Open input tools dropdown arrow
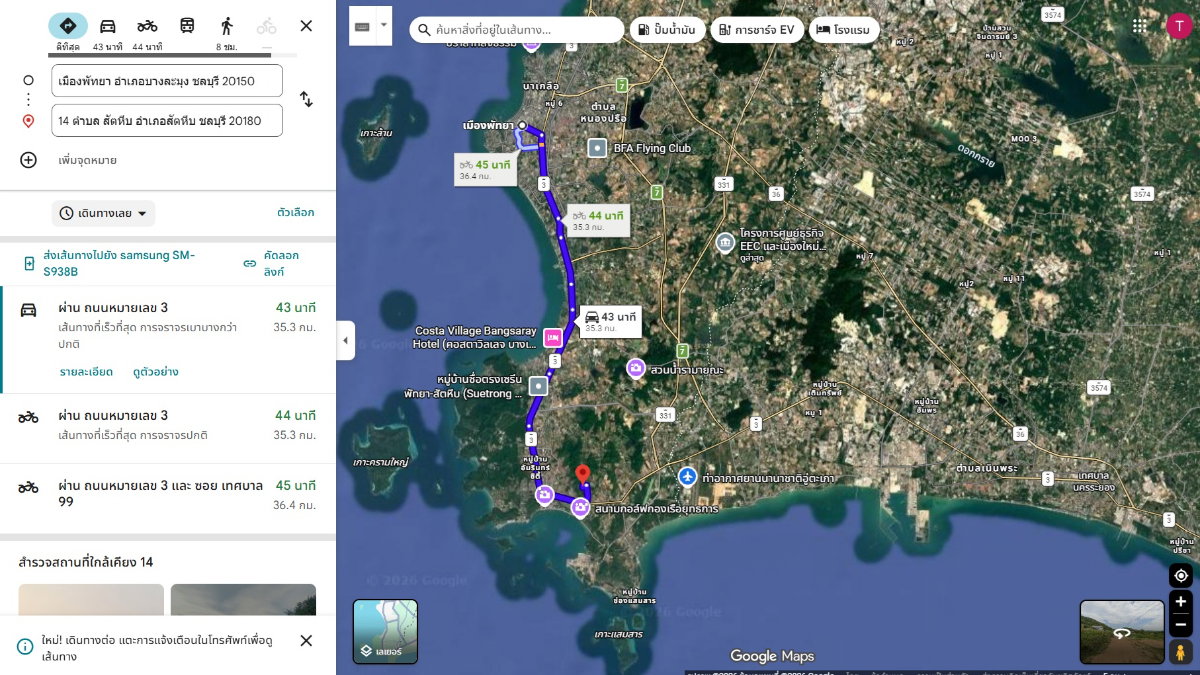 [x=384, y=26]
